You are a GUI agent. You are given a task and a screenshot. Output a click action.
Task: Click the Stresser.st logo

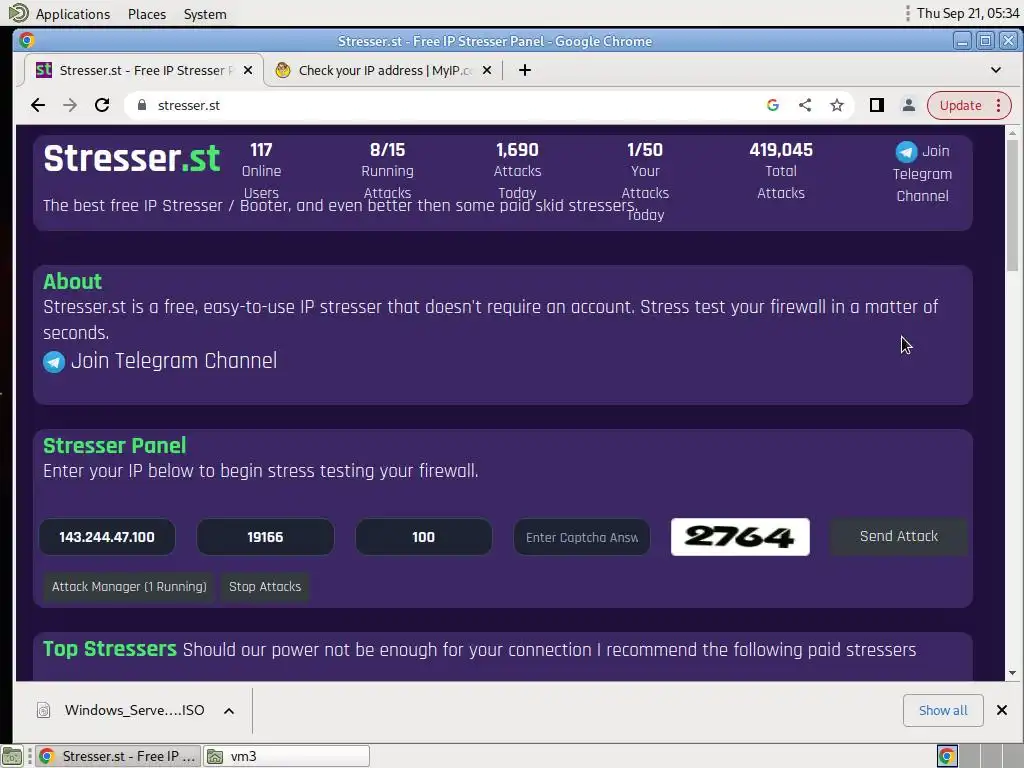pyautogui.click(x=132, y=159)
